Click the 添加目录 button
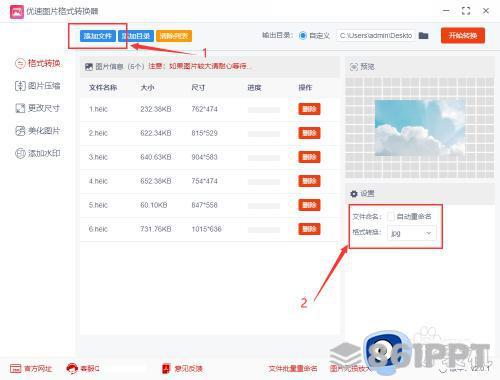Screen dimensions: 500x380 (136, 36)
